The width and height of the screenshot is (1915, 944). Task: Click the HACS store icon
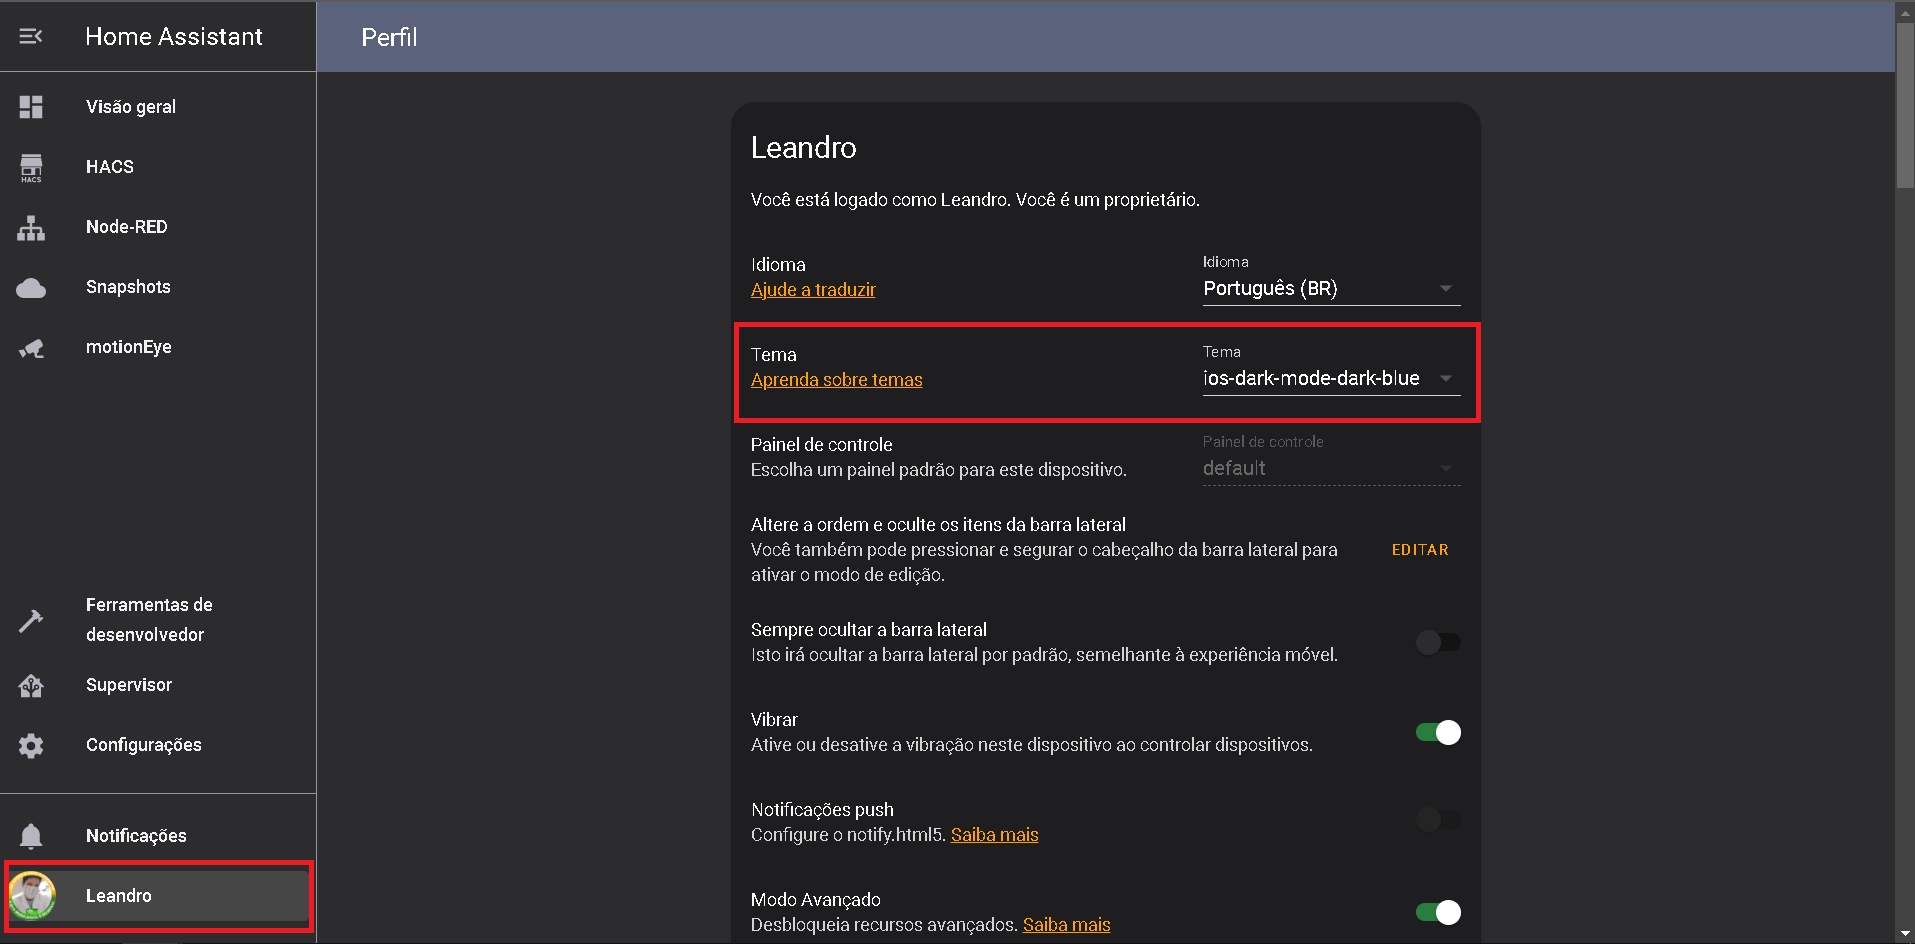click(31, 167)
